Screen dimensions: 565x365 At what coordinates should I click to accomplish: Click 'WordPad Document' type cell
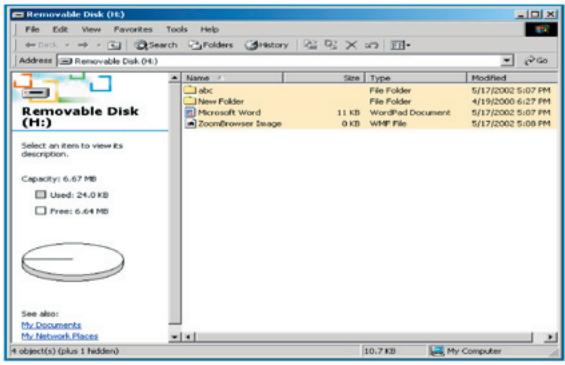pyautogui.click(x=410, y=112)
